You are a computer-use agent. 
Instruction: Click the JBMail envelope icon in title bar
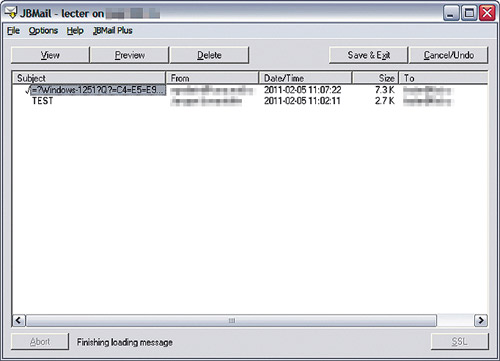click(11, 13)
